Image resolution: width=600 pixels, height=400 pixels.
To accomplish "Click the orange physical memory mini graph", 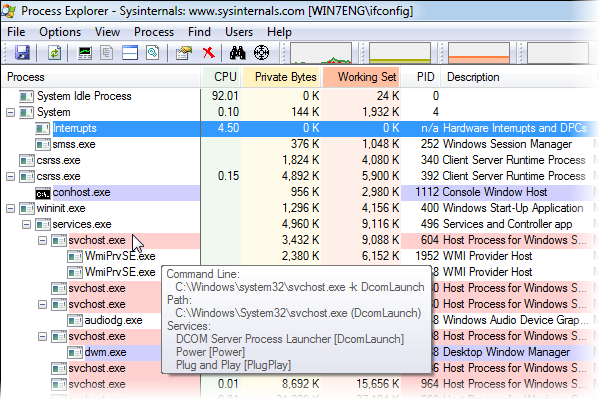I will (479, 53).
